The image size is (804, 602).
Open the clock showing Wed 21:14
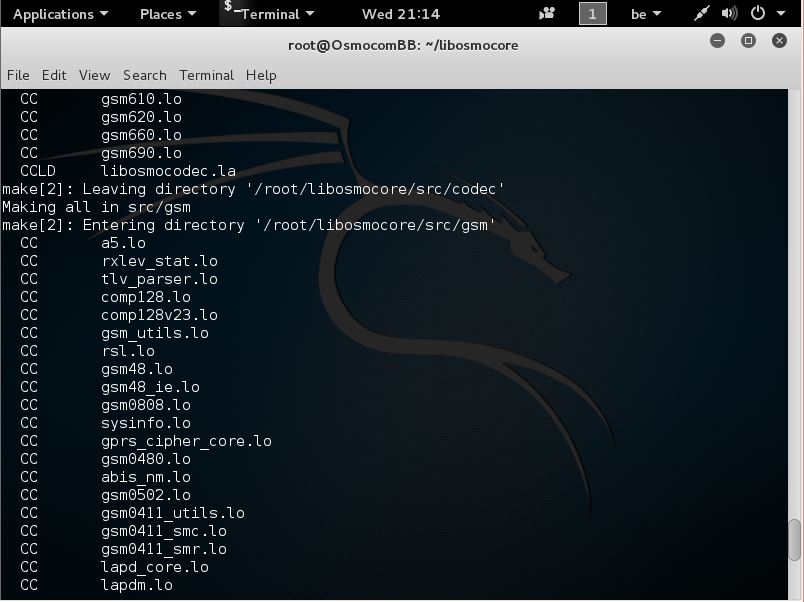pyautogui.click(x=400, y=14)
